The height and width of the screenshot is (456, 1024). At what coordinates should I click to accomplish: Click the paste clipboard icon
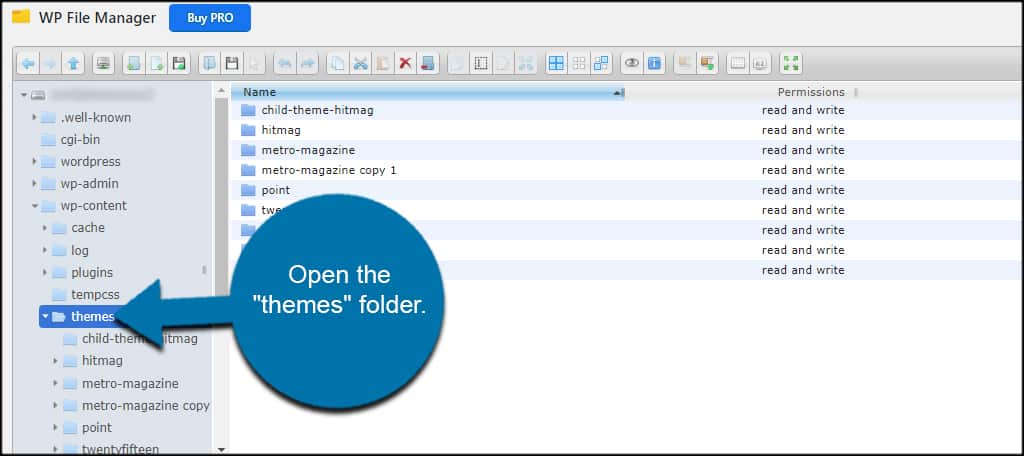click(383, 63)
